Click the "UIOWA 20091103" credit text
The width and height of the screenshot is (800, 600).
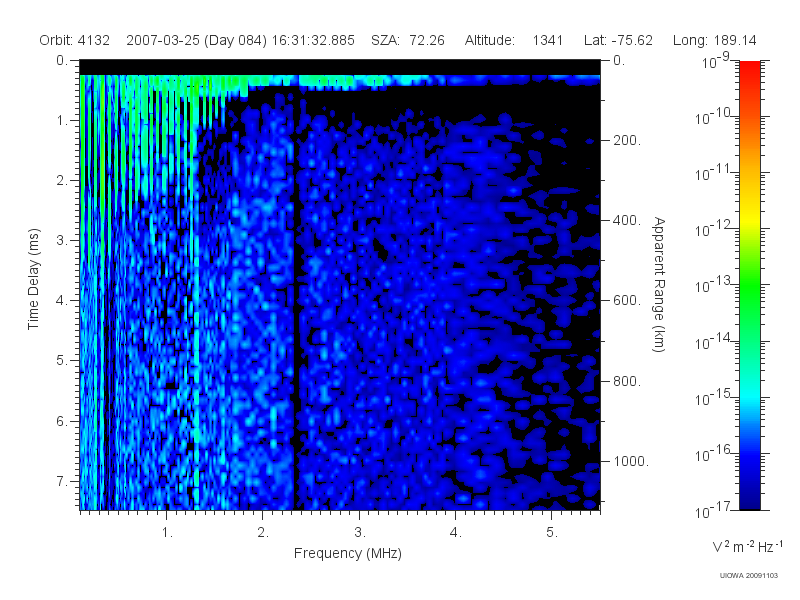click(748, 576)
